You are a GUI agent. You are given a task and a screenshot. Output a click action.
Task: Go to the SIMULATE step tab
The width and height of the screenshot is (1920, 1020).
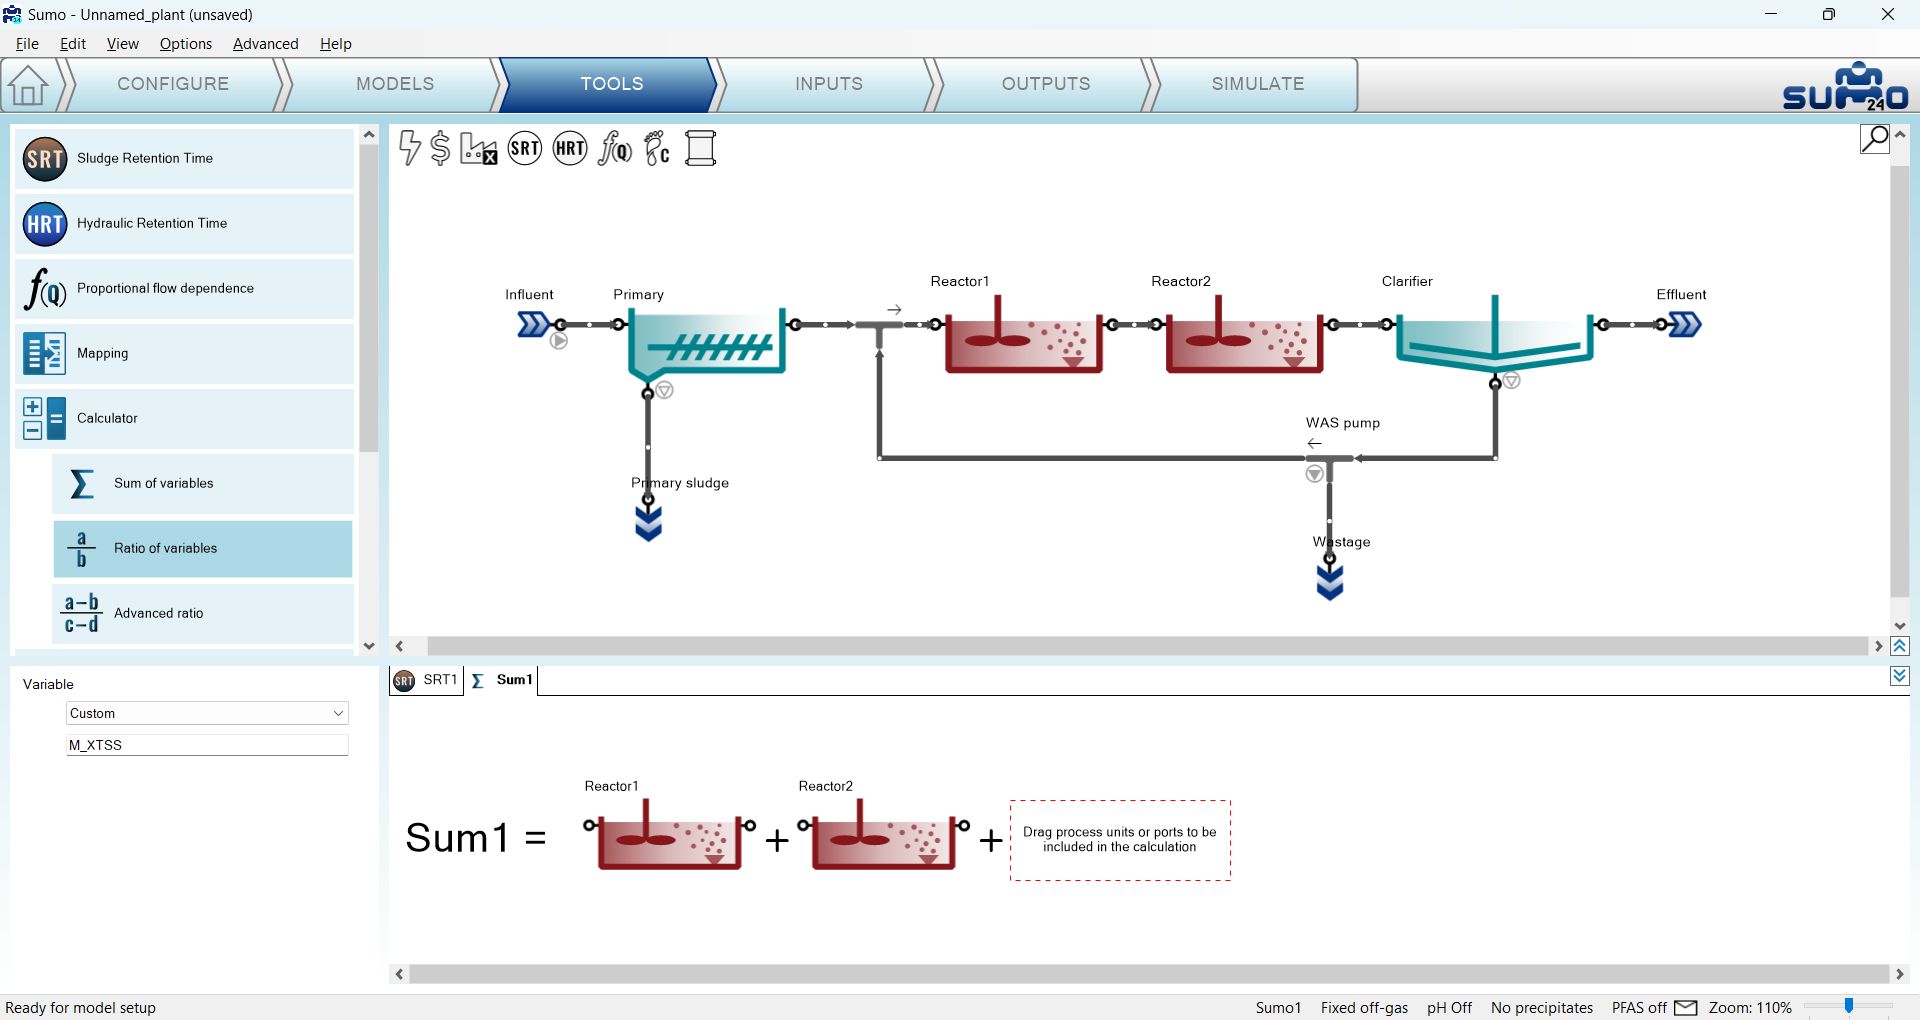tap(1258, 84)
